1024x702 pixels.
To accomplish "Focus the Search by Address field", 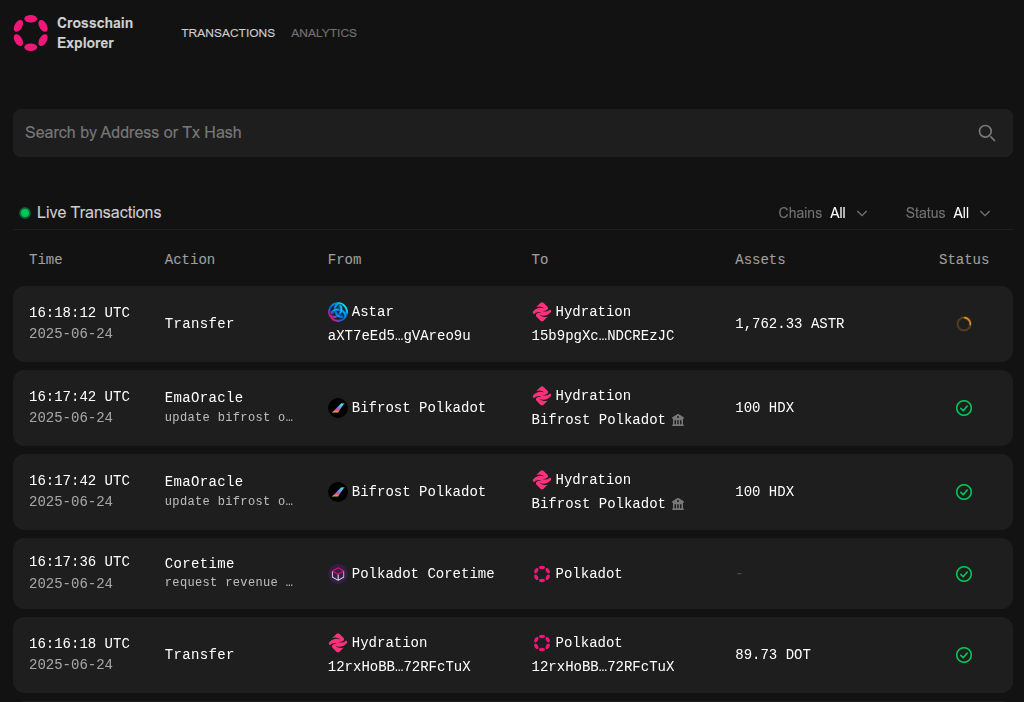I will pos(513,133).
